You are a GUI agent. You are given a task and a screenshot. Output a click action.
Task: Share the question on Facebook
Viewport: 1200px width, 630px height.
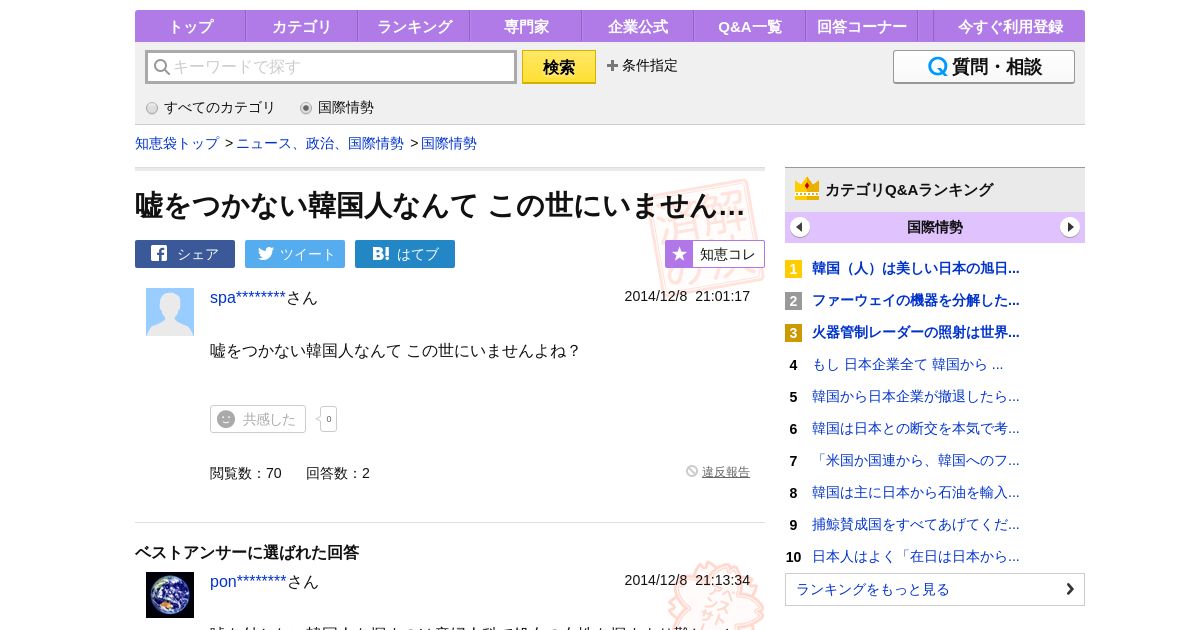185,254
